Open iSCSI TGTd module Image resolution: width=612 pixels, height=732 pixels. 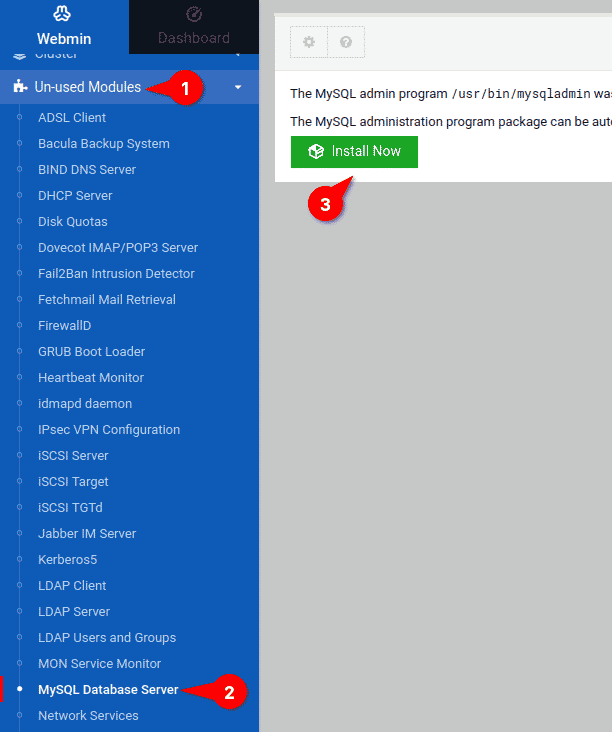tap(70, 507)
